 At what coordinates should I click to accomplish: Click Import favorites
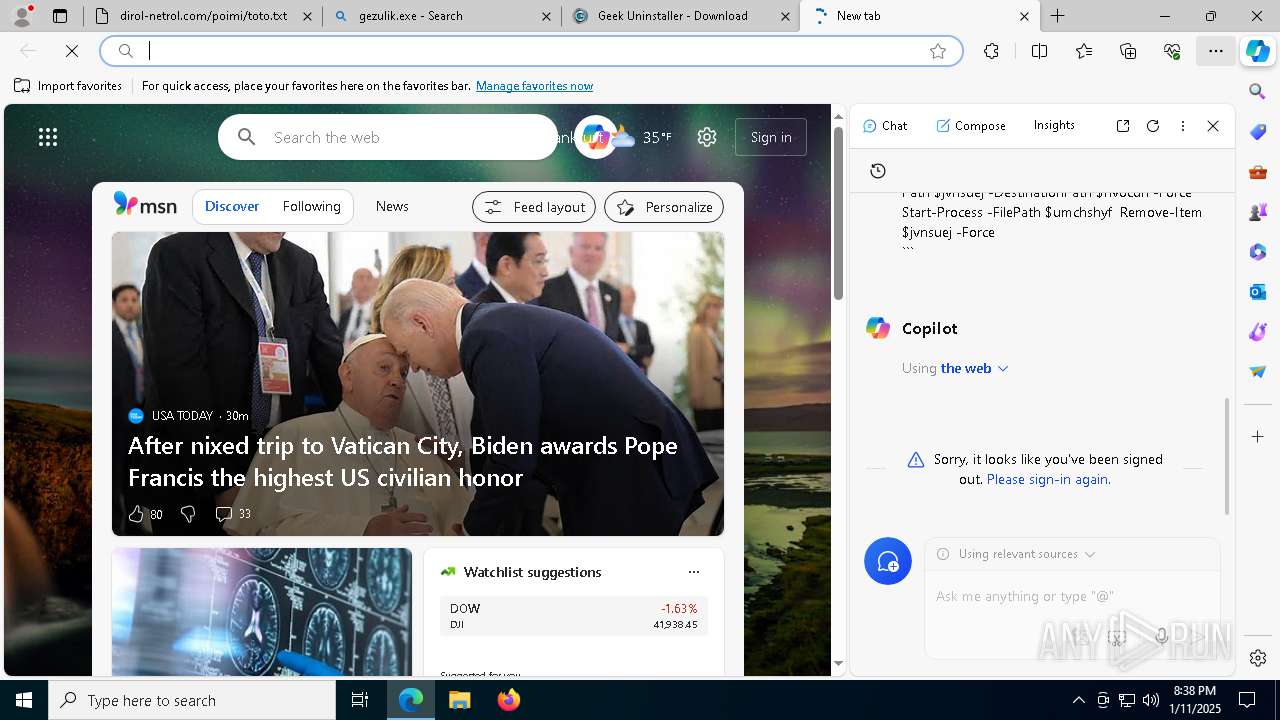pos(68,86)
